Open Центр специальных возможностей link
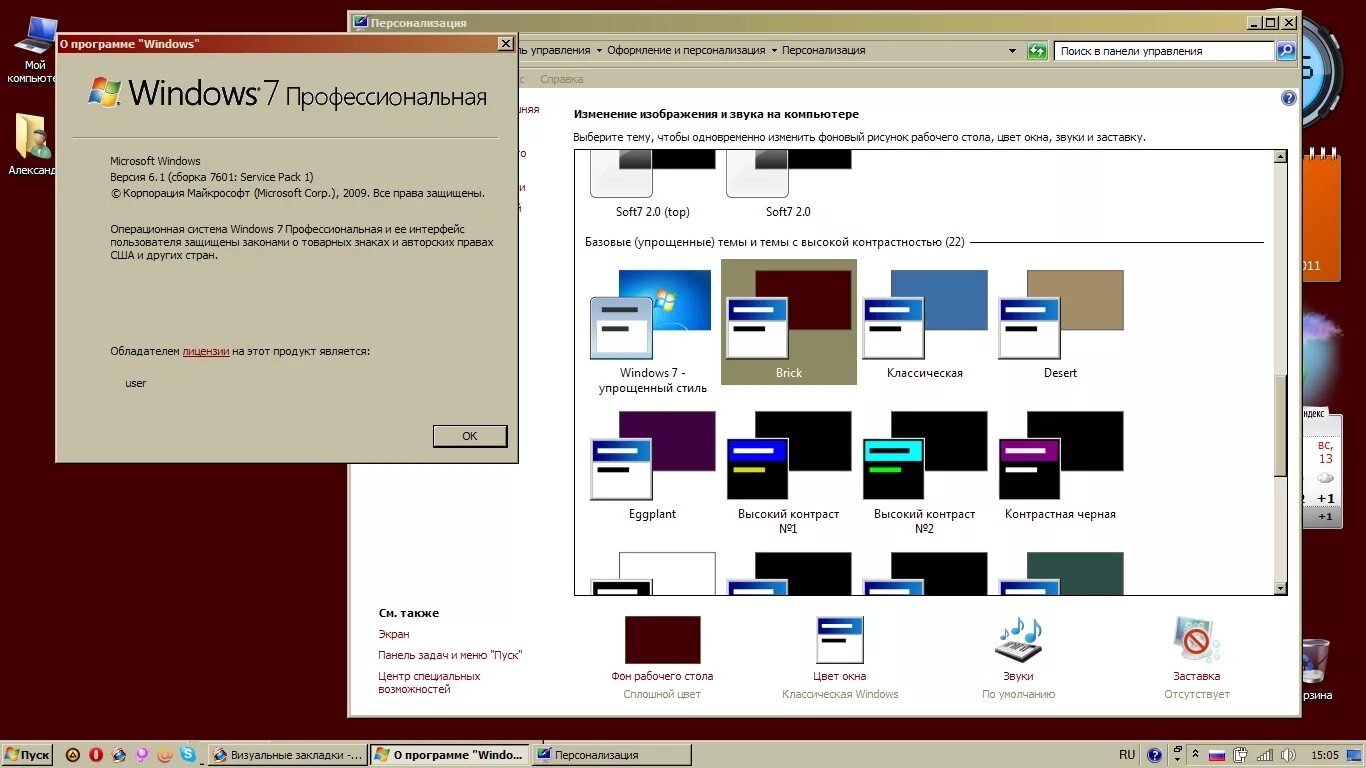 (x=429, y=683)
